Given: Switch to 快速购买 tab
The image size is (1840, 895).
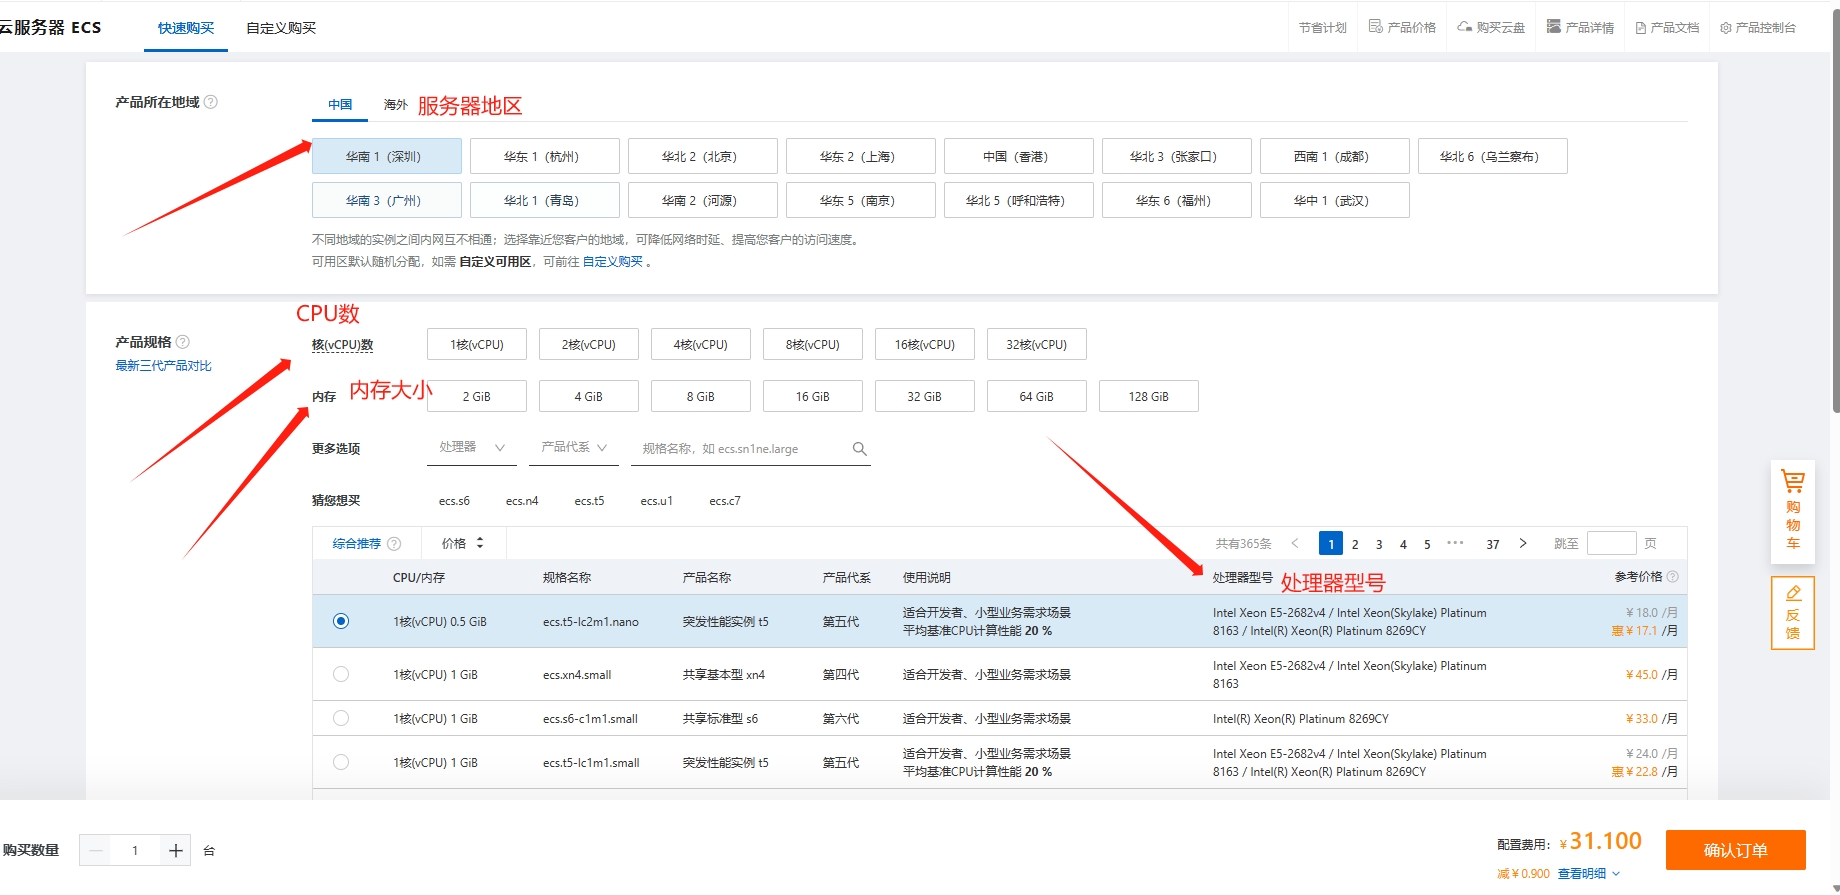Looking at the screenshot, I should pos(186,28).
